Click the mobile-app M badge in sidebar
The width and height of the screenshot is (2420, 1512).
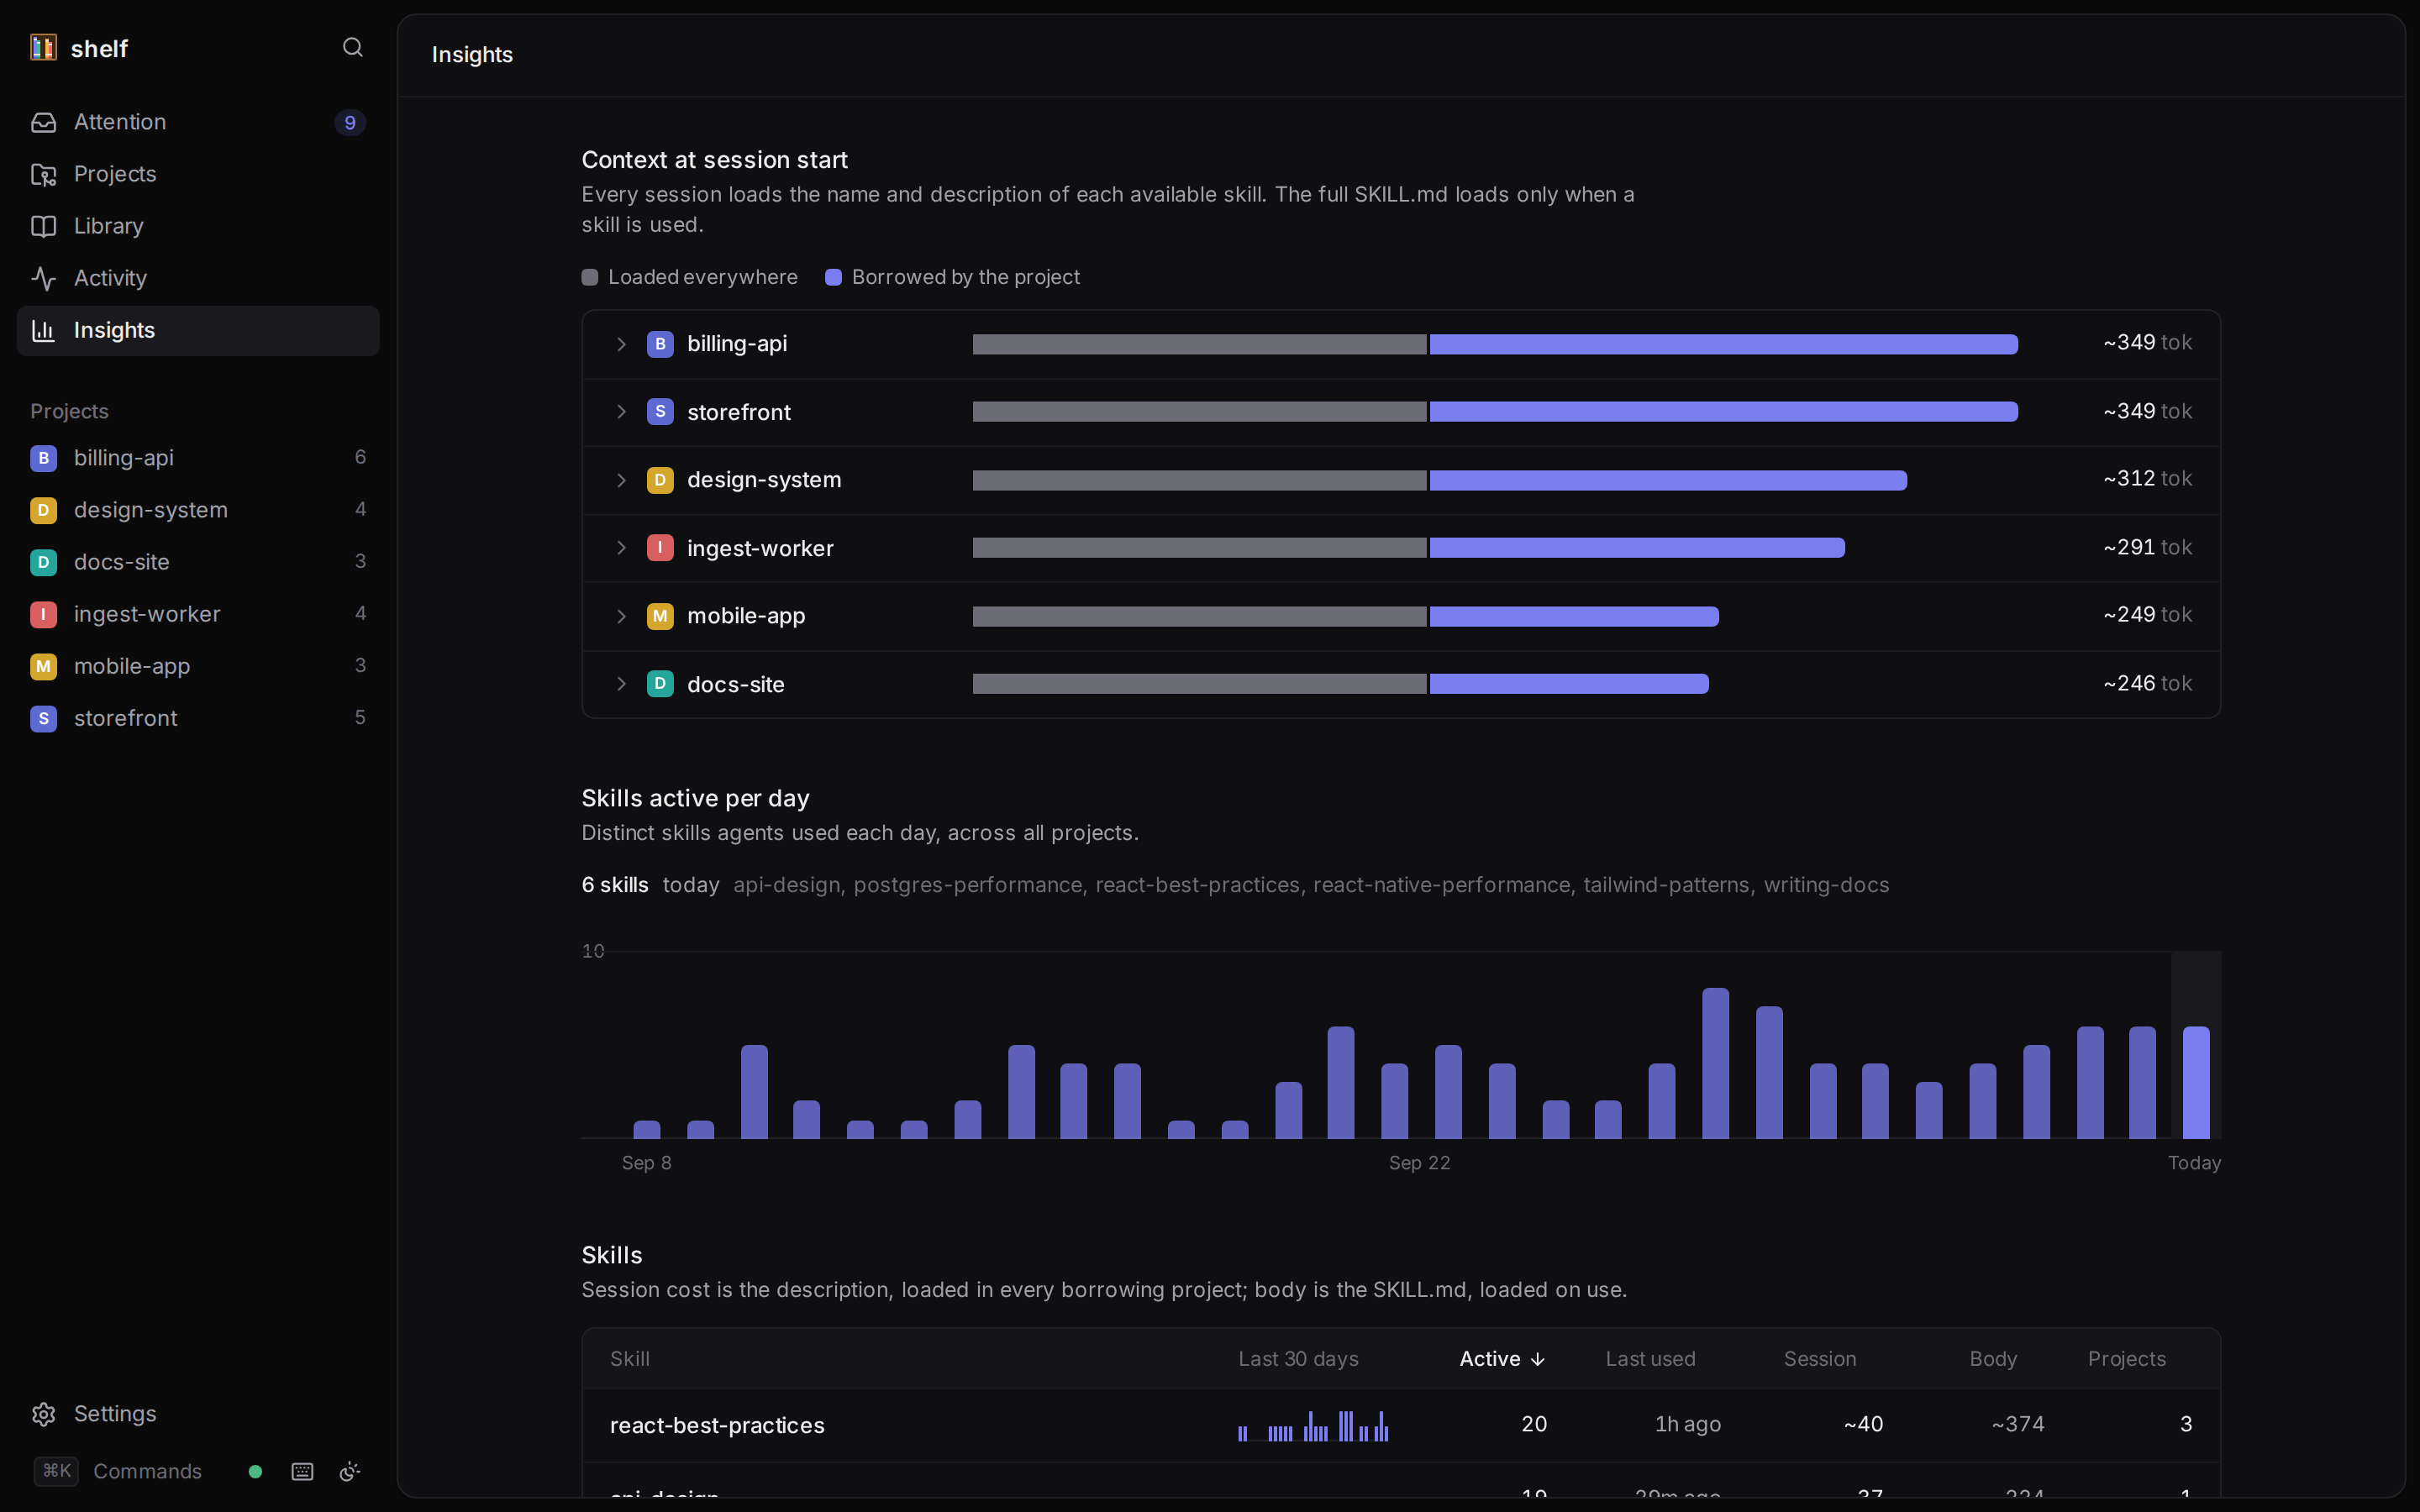point(43,666)
